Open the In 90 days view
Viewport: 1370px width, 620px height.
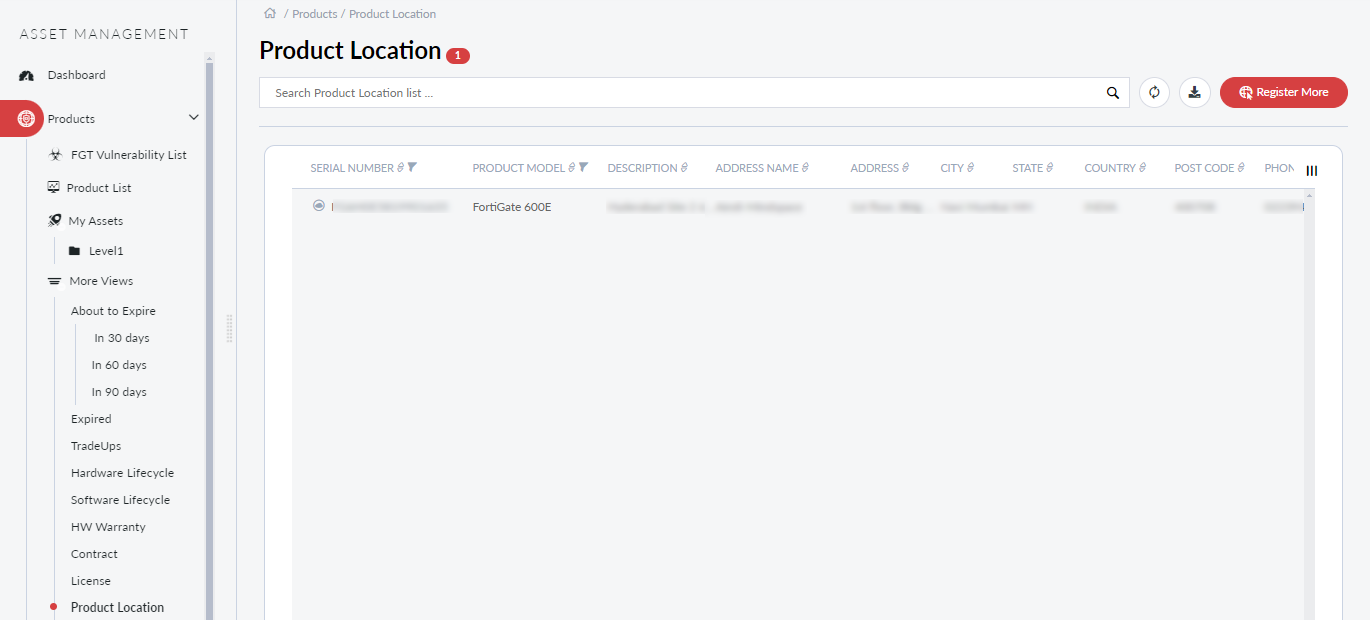[x=119, y=392]
